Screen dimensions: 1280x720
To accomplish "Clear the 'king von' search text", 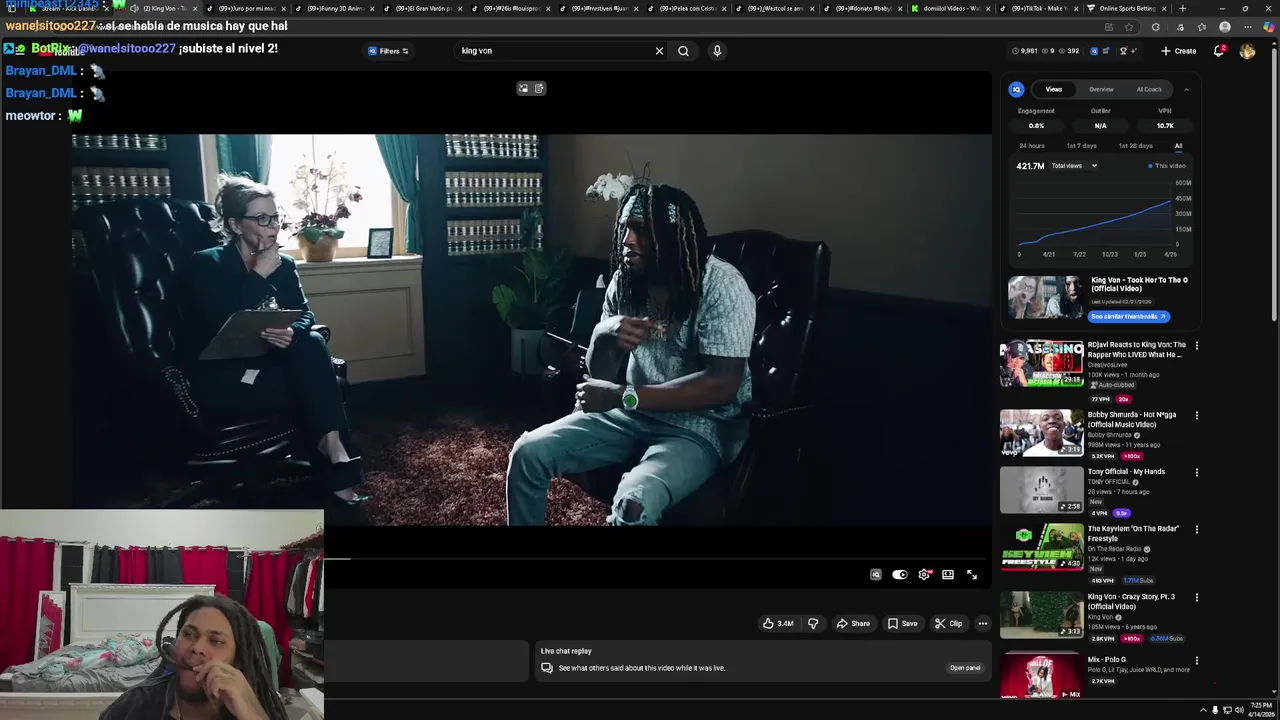I will point(659,51).
